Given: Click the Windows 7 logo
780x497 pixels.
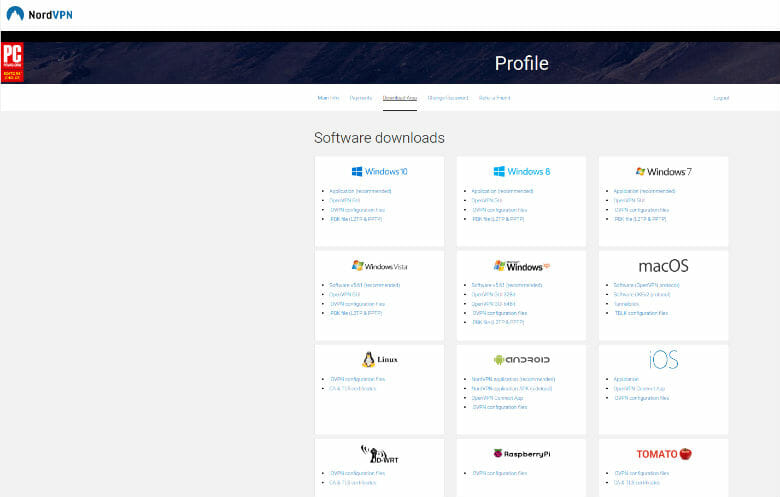Looking at the screenshot, I should [663, 172].
